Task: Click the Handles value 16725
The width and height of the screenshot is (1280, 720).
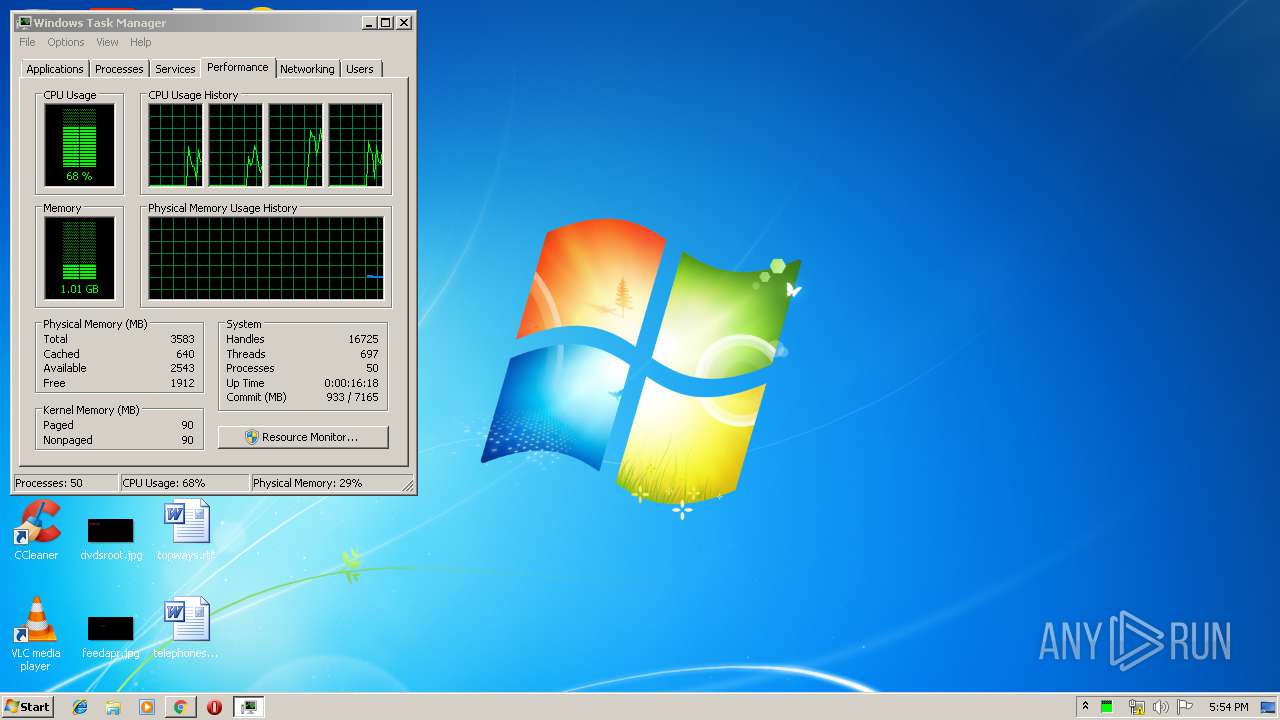Action: (363, 339)
